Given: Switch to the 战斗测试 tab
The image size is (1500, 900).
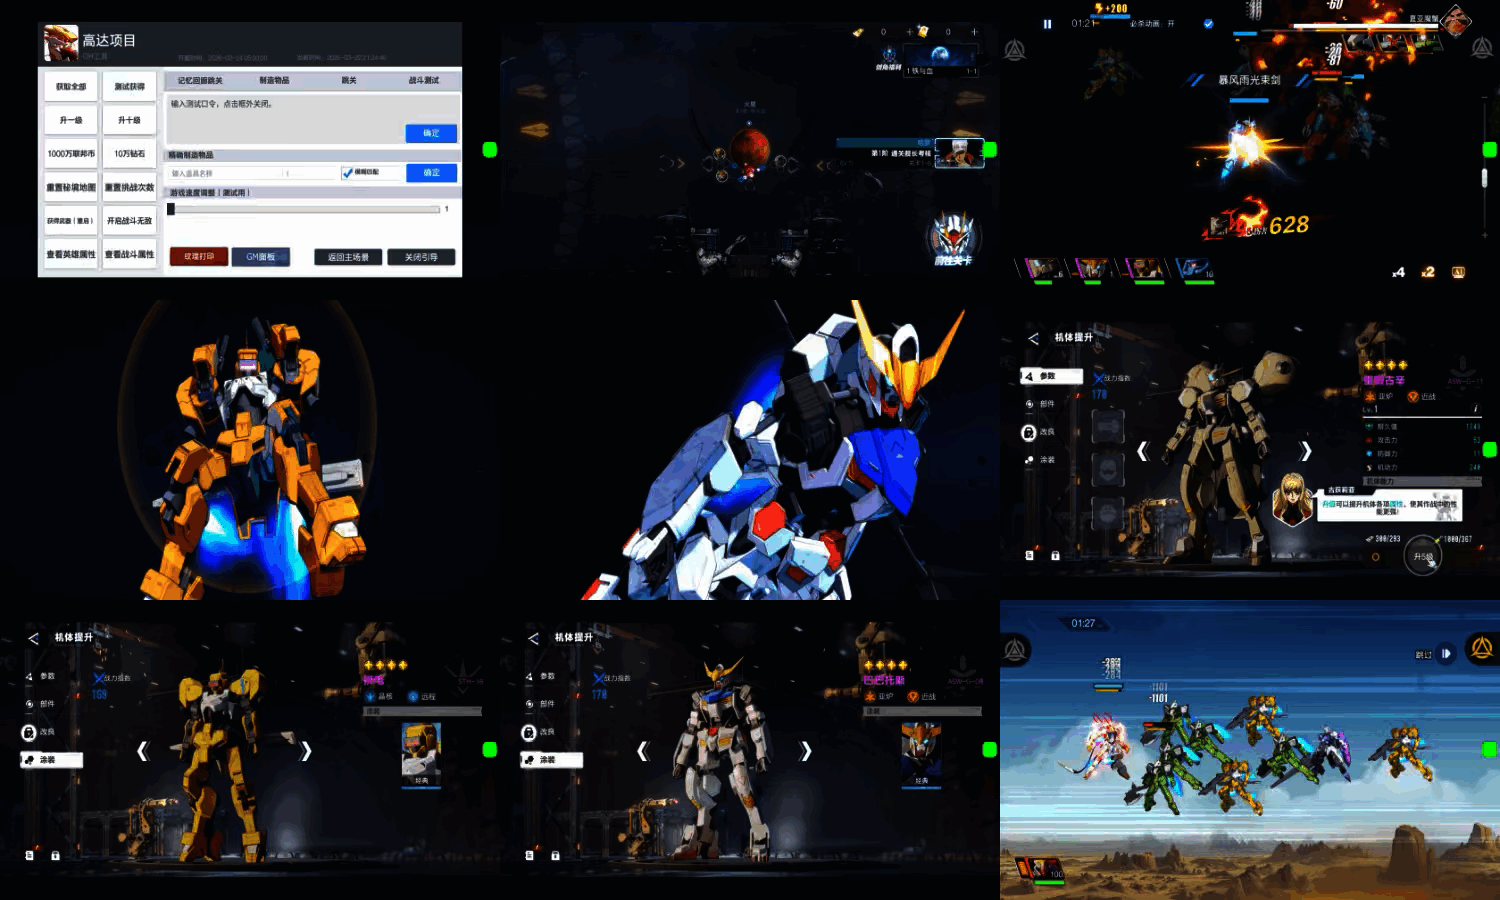Looking at the screenshot, I should (x=423, y=81).
